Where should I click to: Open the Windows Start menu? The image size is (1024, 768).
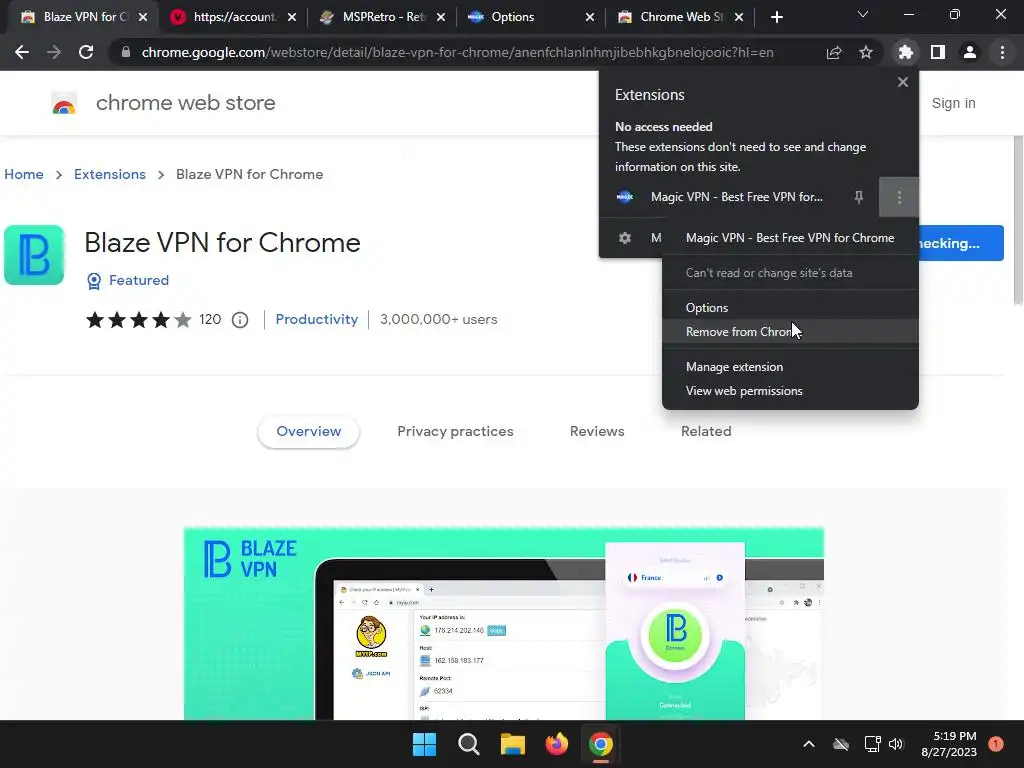coord(424,744)
